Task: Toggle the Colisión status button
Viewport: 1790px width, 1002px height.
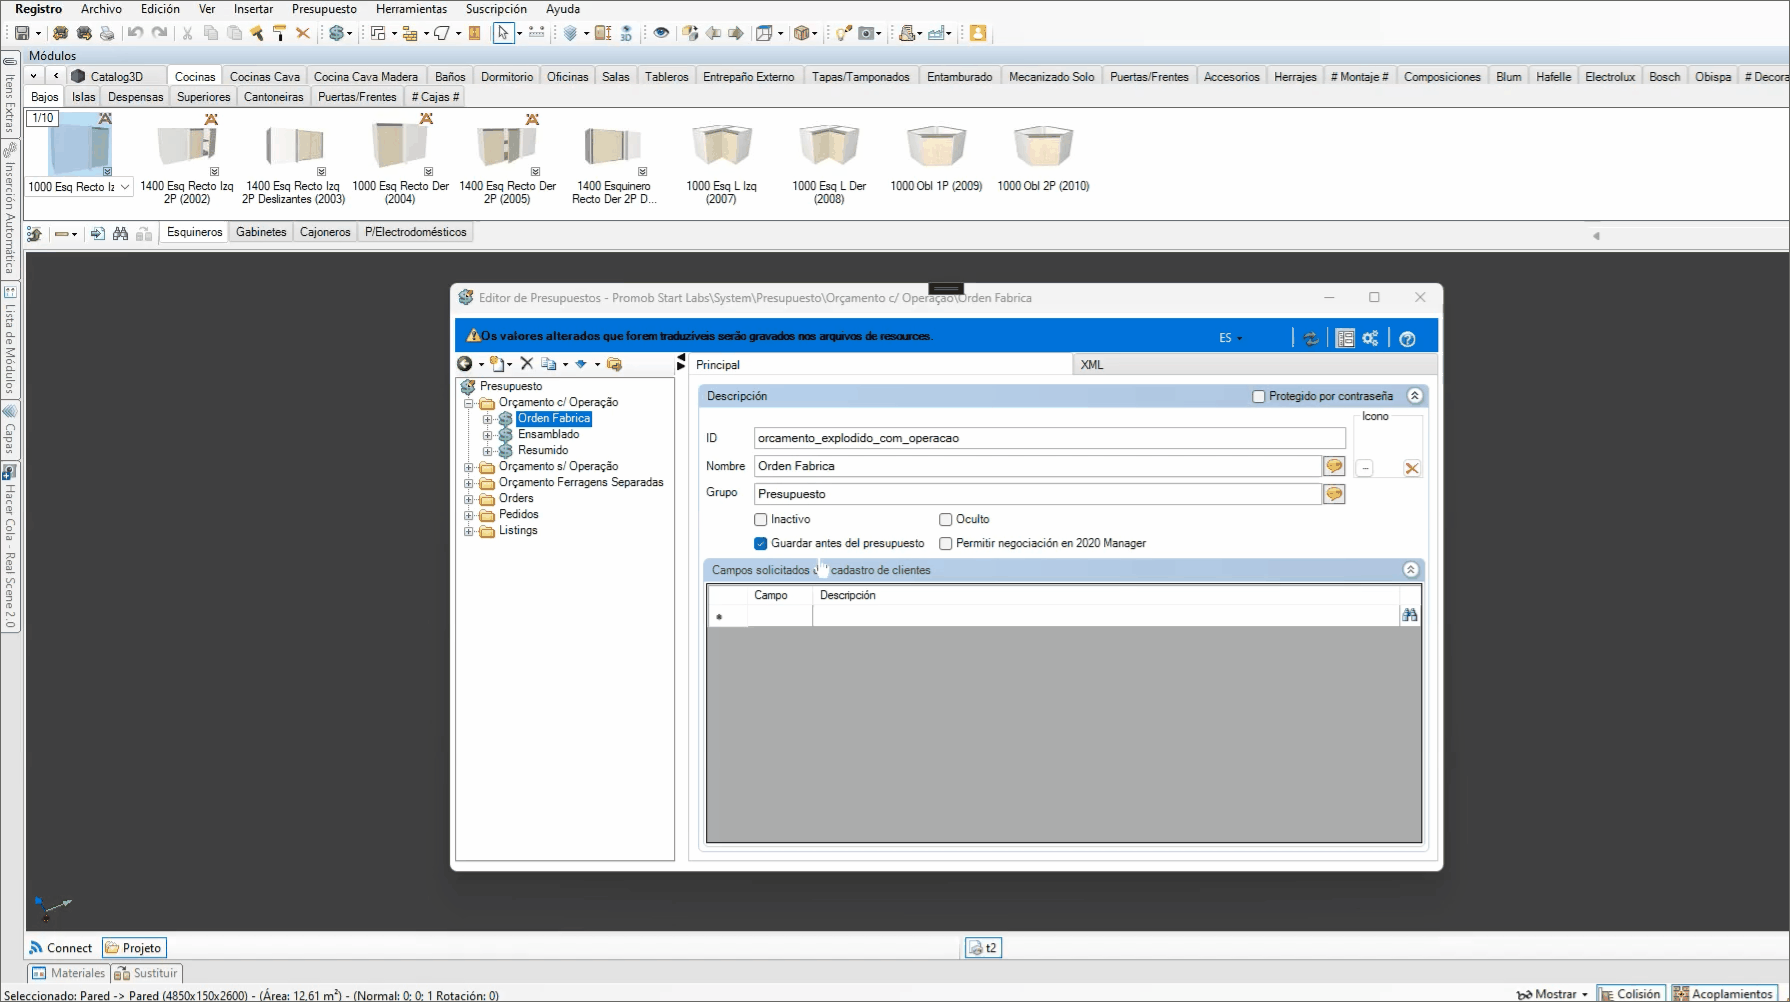Action: coord(1631,994)
